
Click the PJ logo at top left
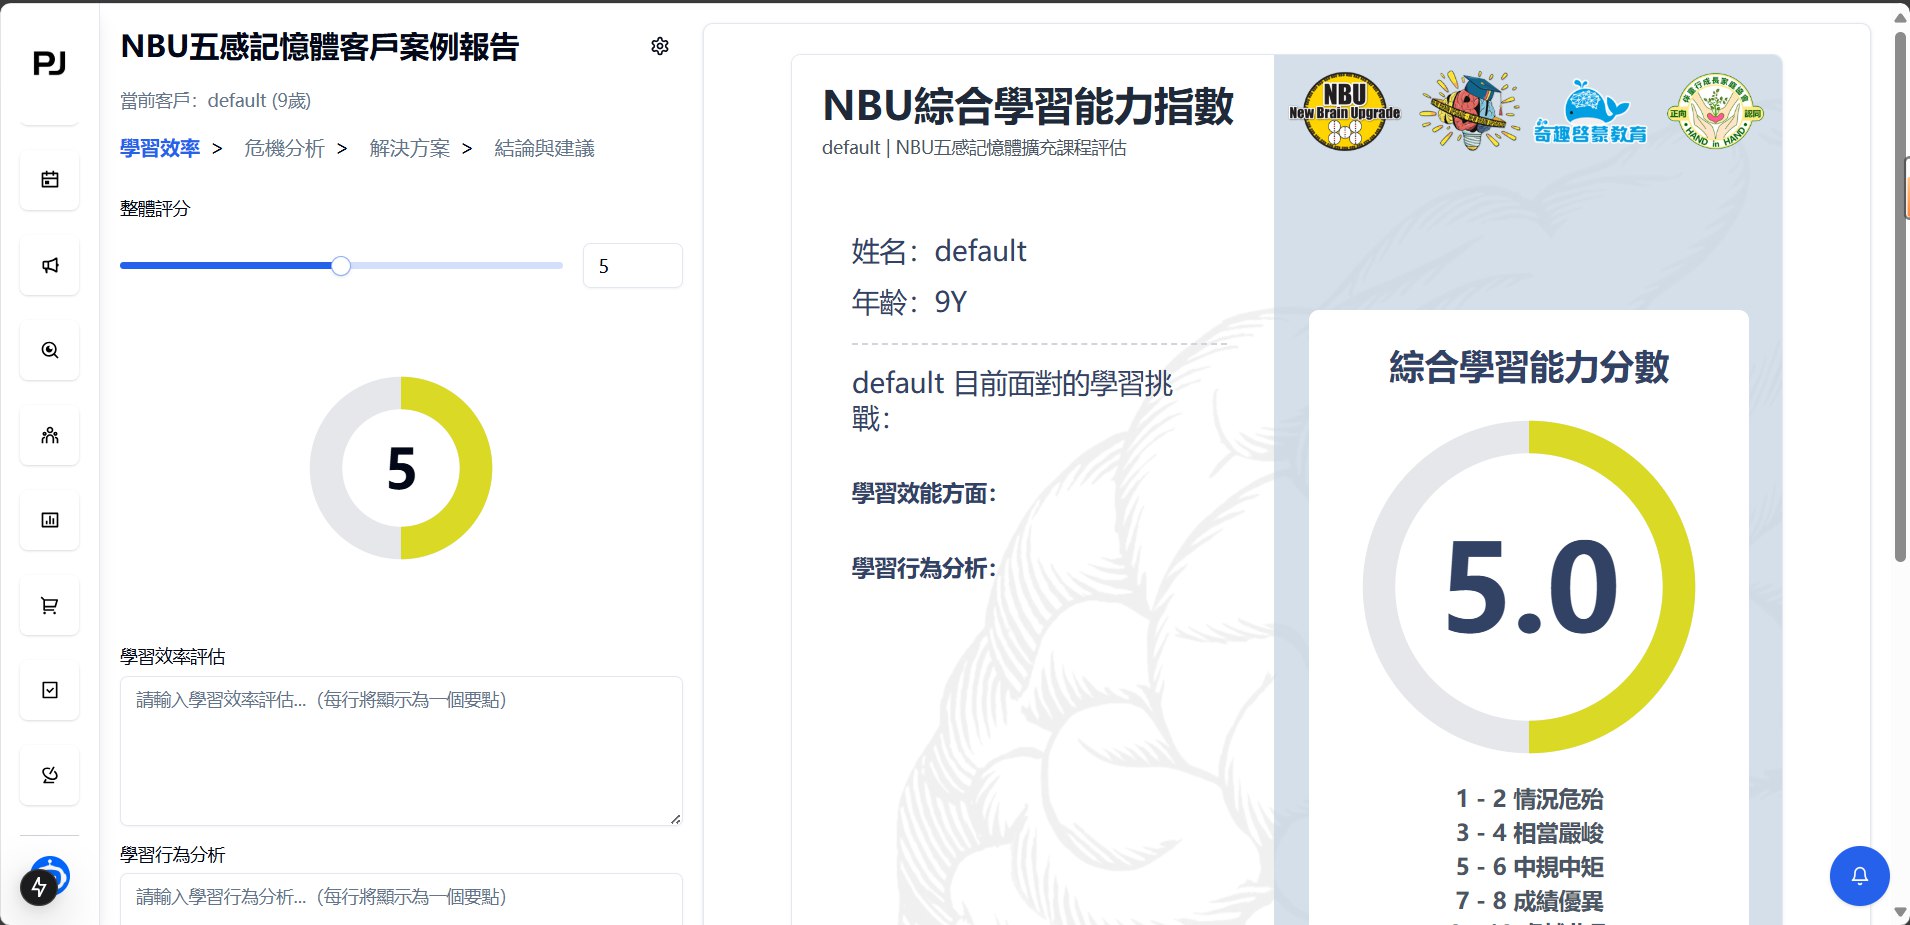pos(49,64)
